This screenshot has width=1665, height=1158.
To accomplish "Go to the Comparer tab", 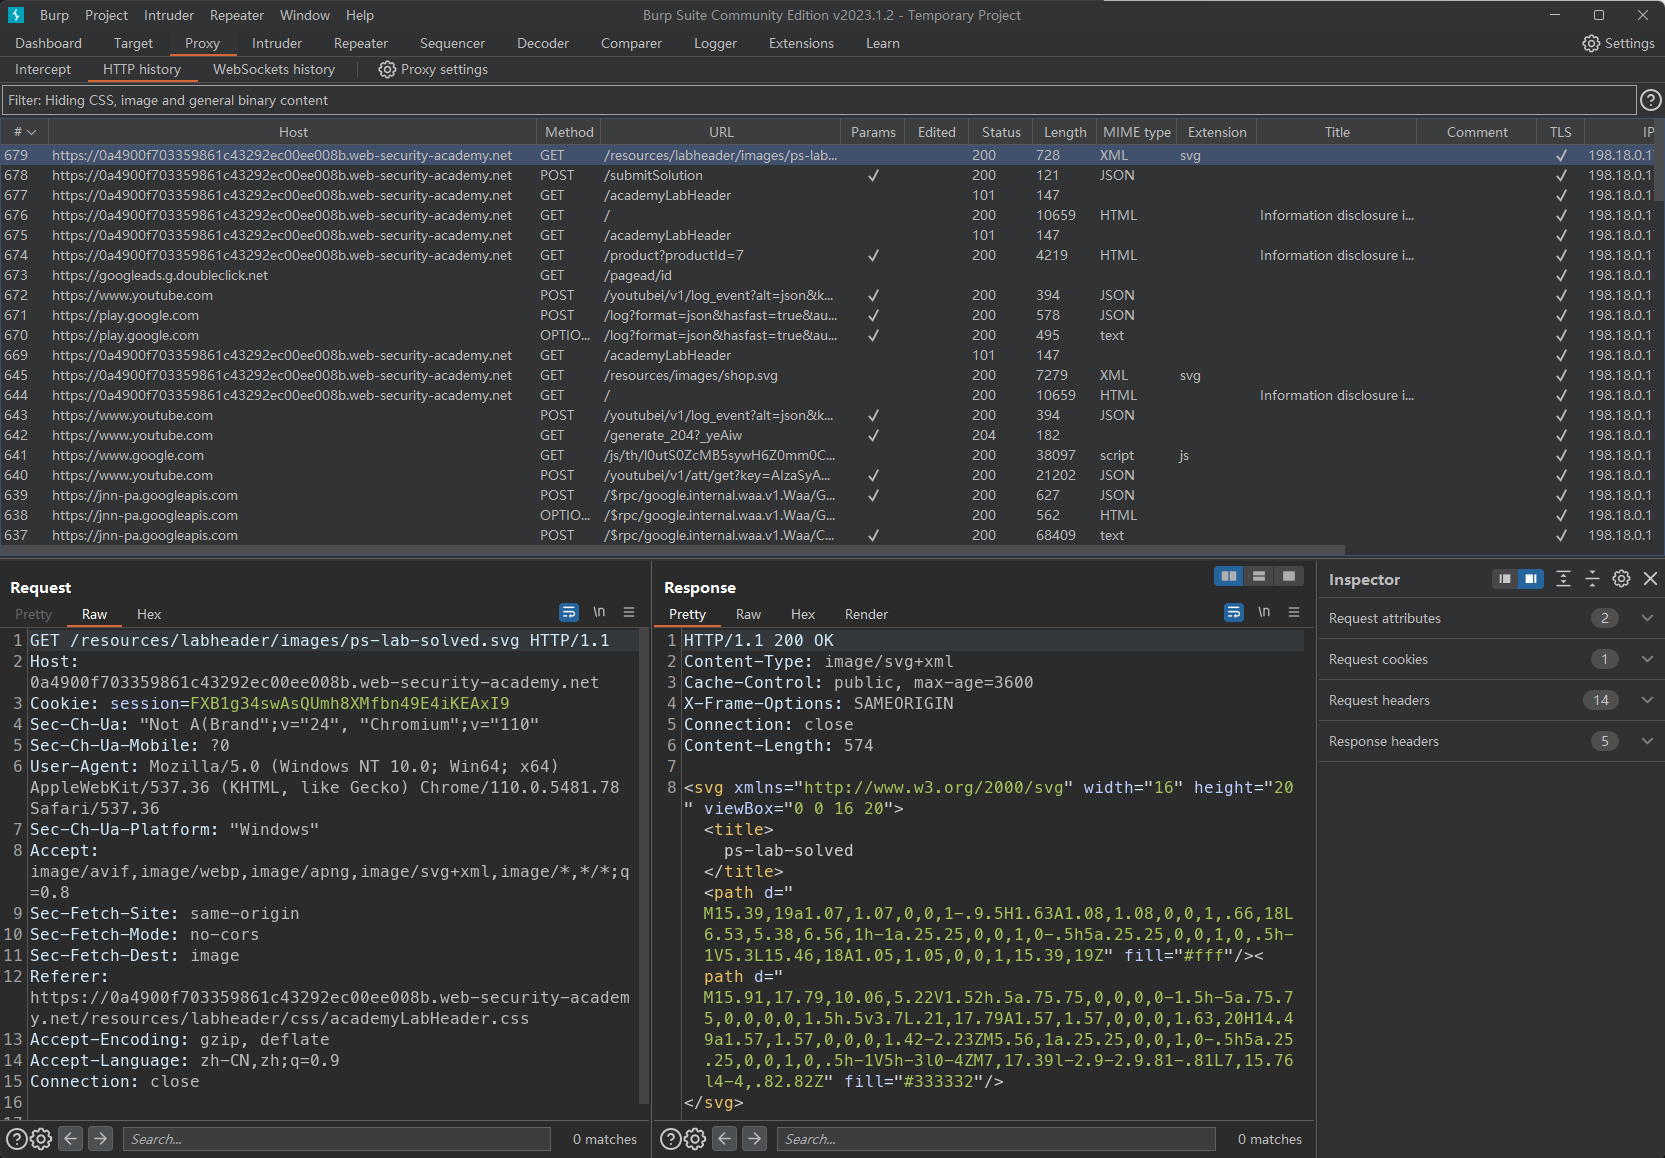I will [631, 43].
